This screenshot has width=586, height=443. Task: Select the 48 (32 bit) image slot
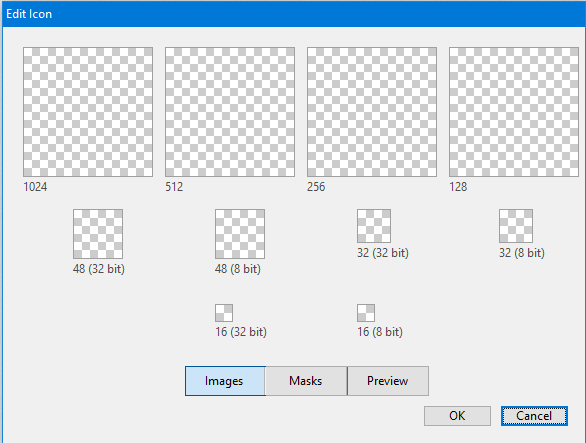point(98,234)
